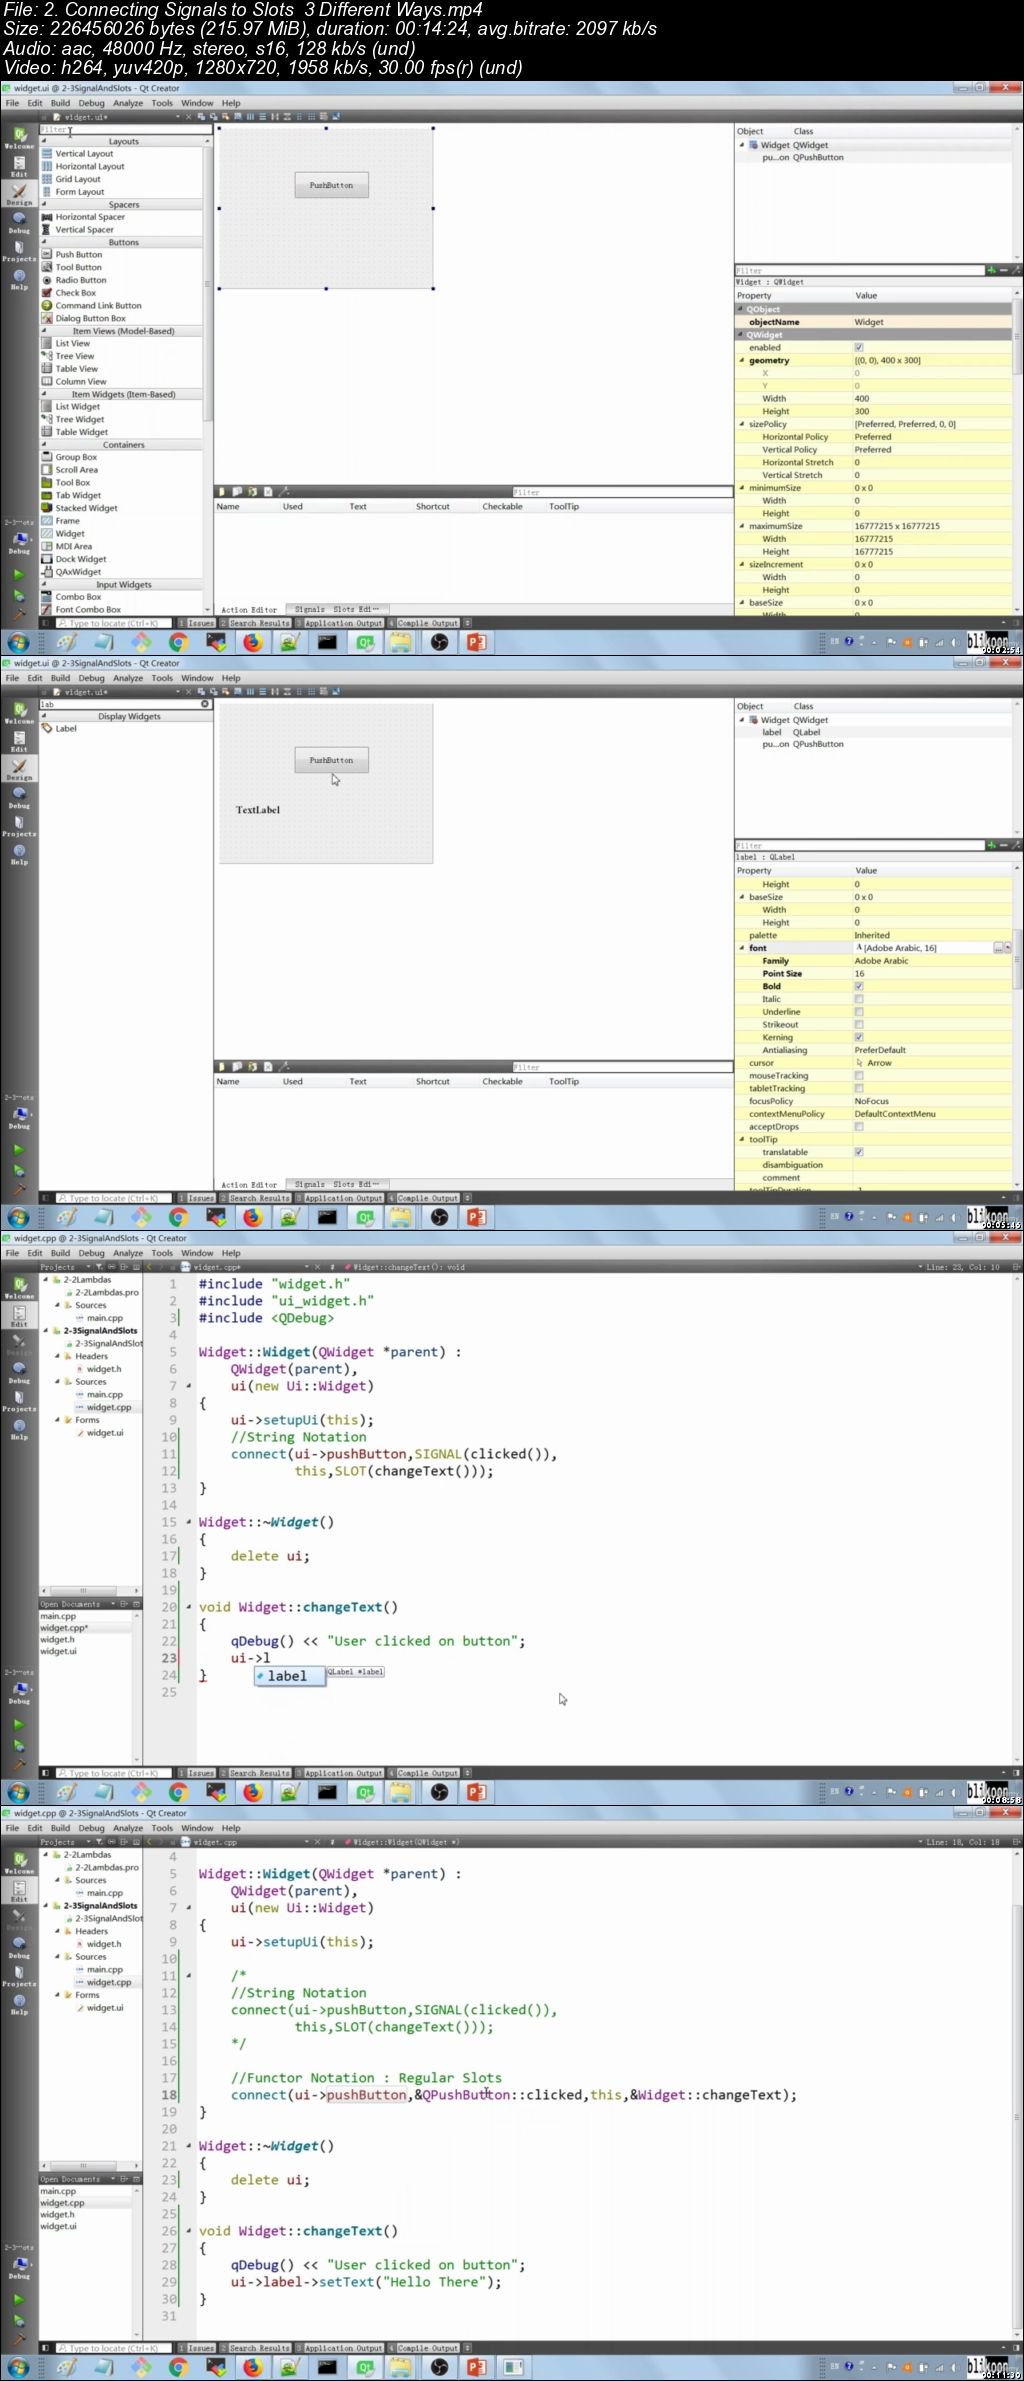Collapse the font property group
1024x2381 pixels.
click(742, 948)
